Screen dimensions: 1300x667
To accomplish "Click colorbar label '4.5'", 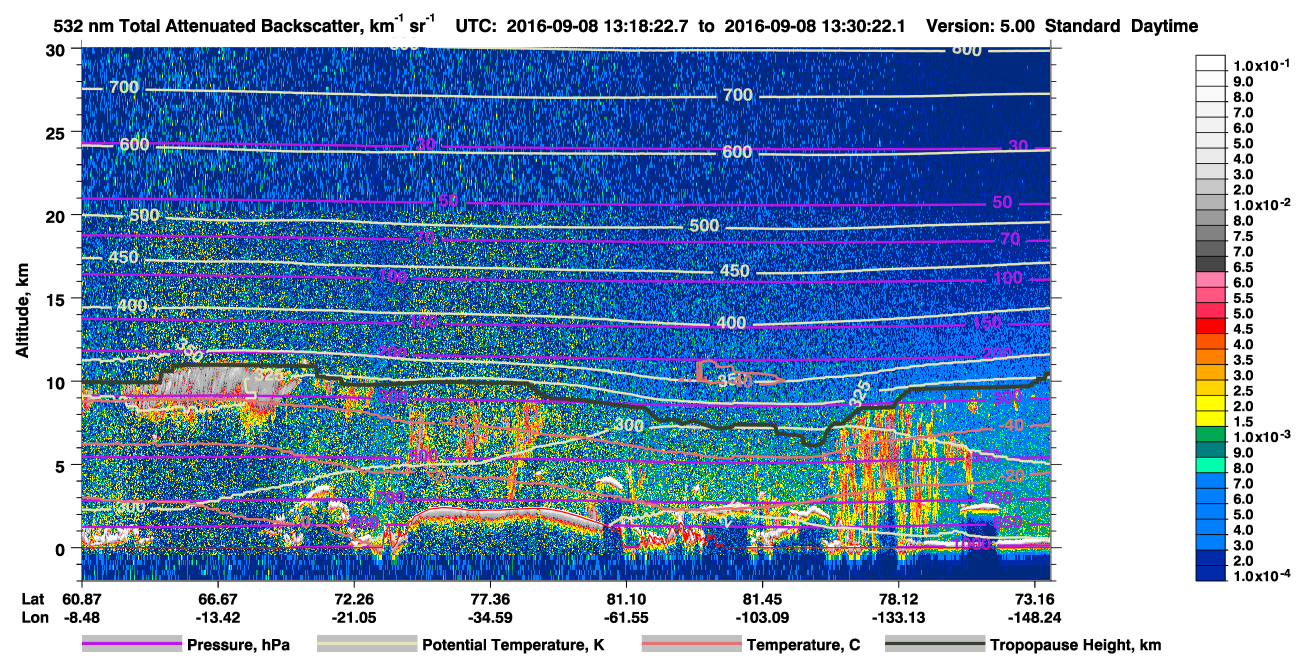I will point(1244,330).
